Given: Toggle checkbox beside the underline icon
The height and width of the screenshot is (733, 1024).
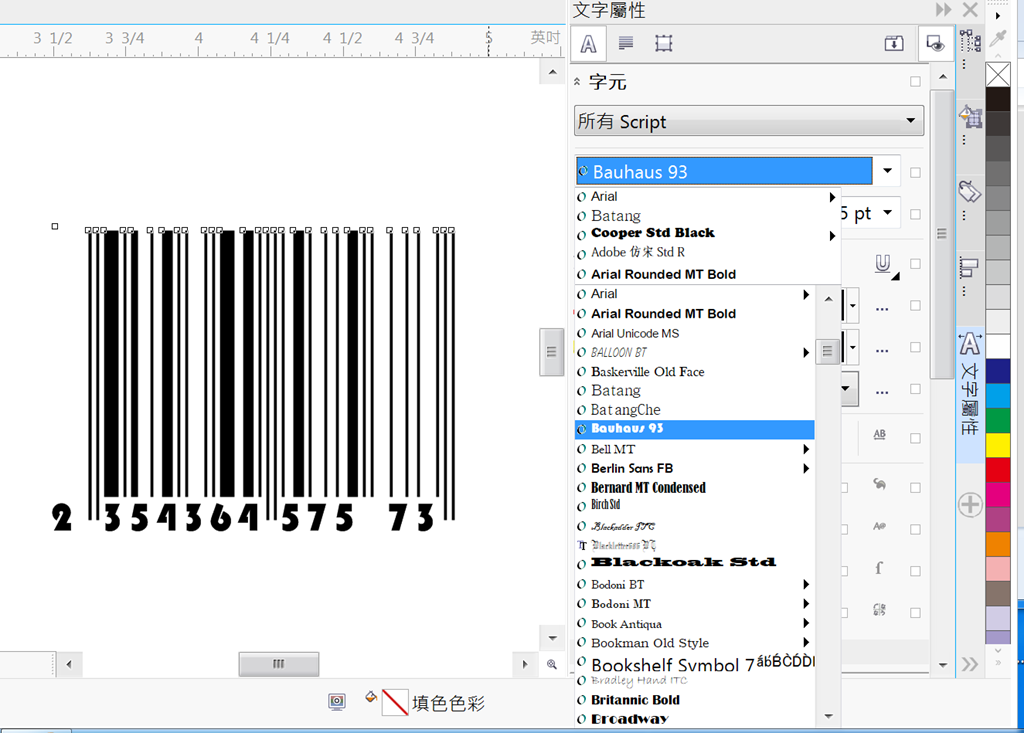Looking at the screenshot, I should [916, 264].
